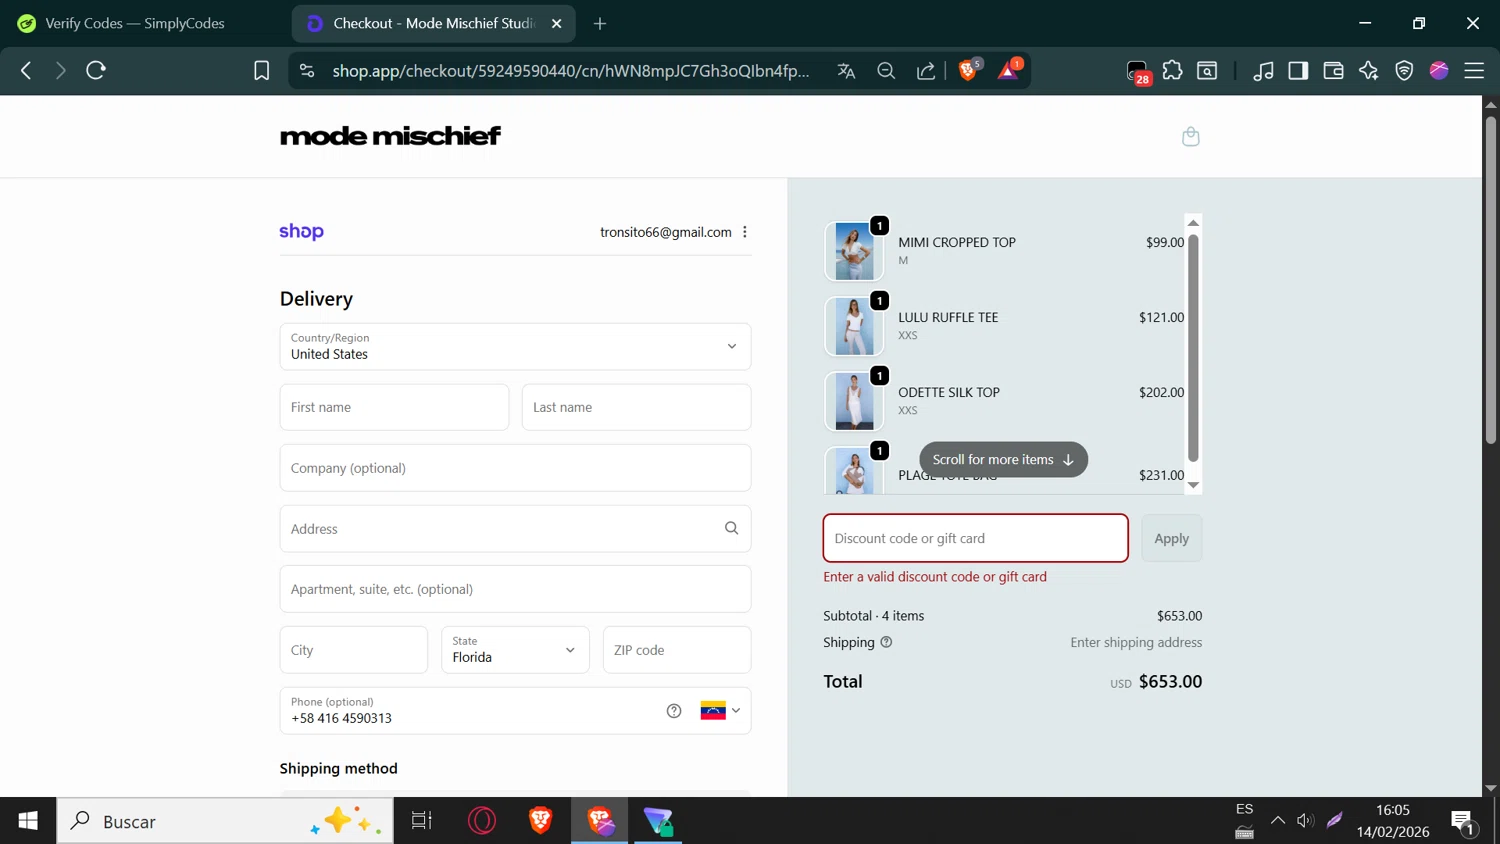Open the extensions puzzle icon
The image size is (1500, 844).
(x=1172, y=70)
